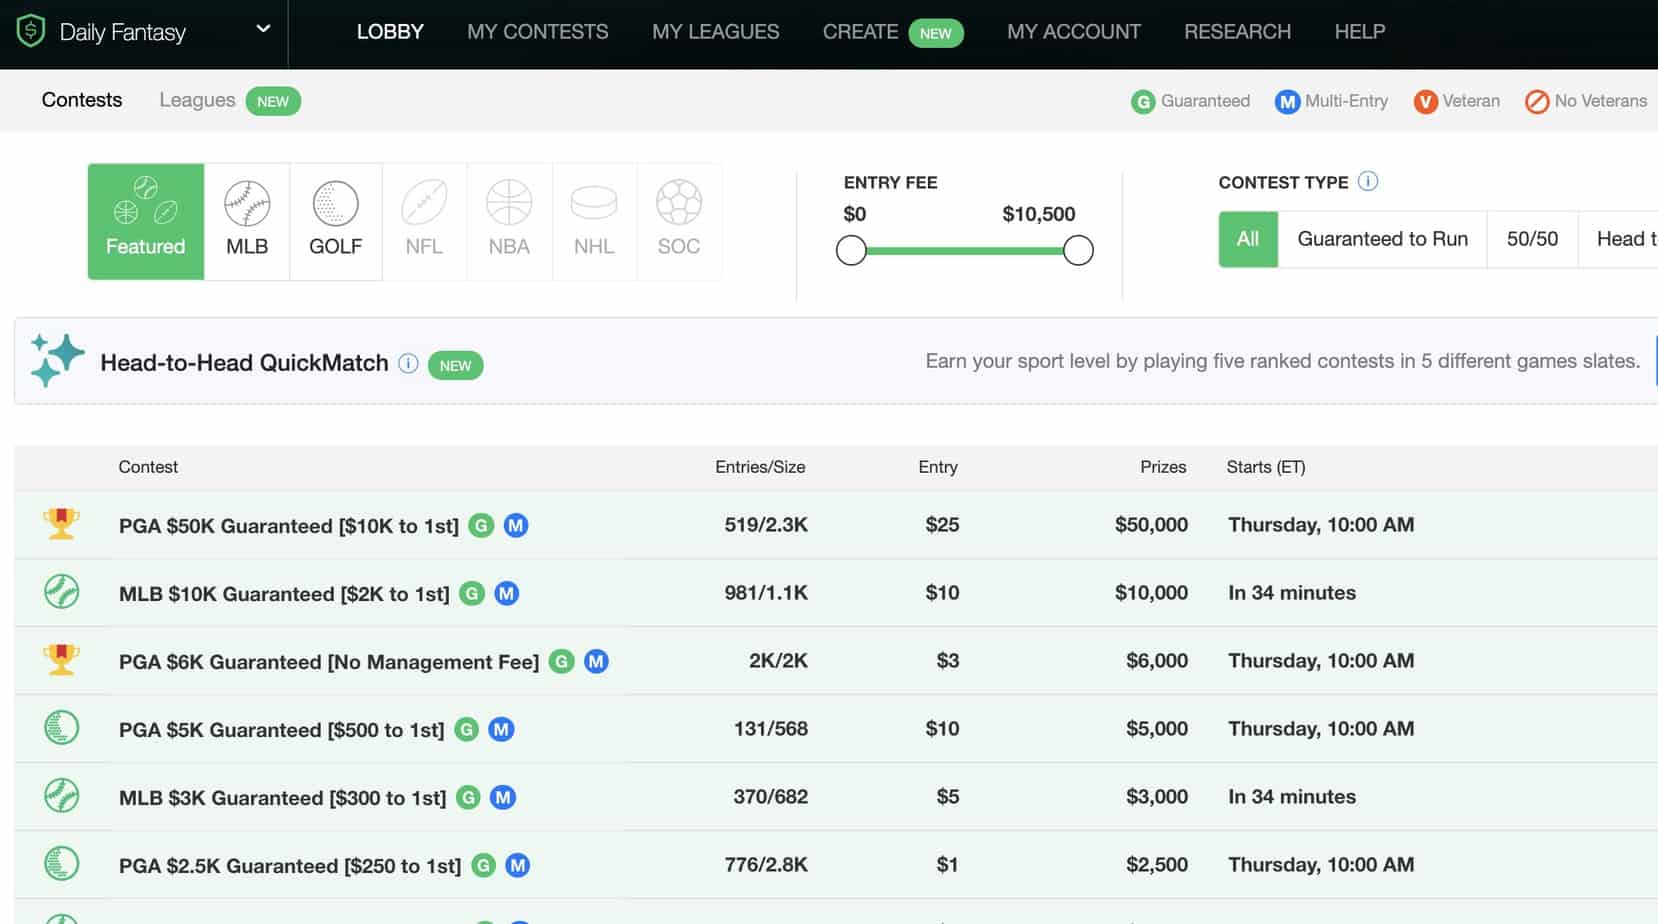Open PGA $50K Guaranteed contest
This screenshot has width=1658, height=924.
click(289, 526)
